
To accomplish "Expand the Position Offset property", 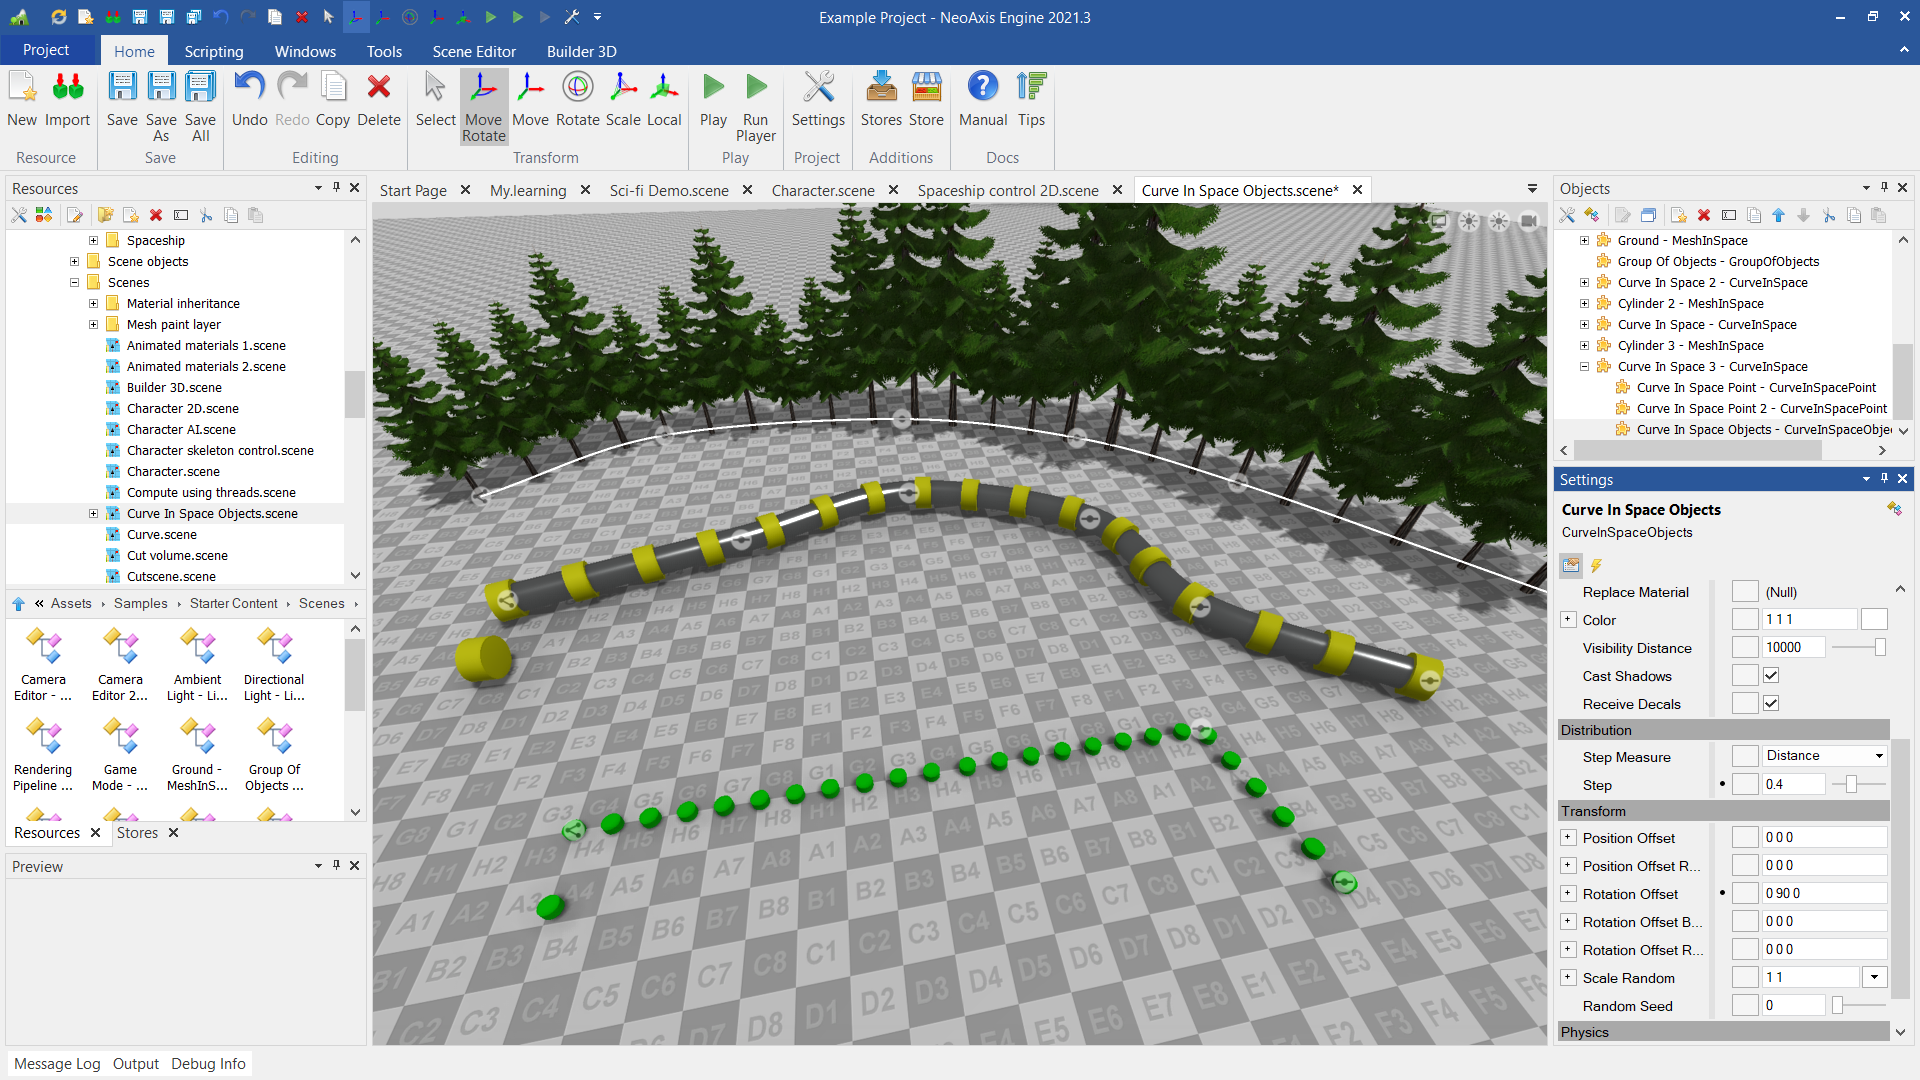I will pyautogui.click(x=1568, y=838).
